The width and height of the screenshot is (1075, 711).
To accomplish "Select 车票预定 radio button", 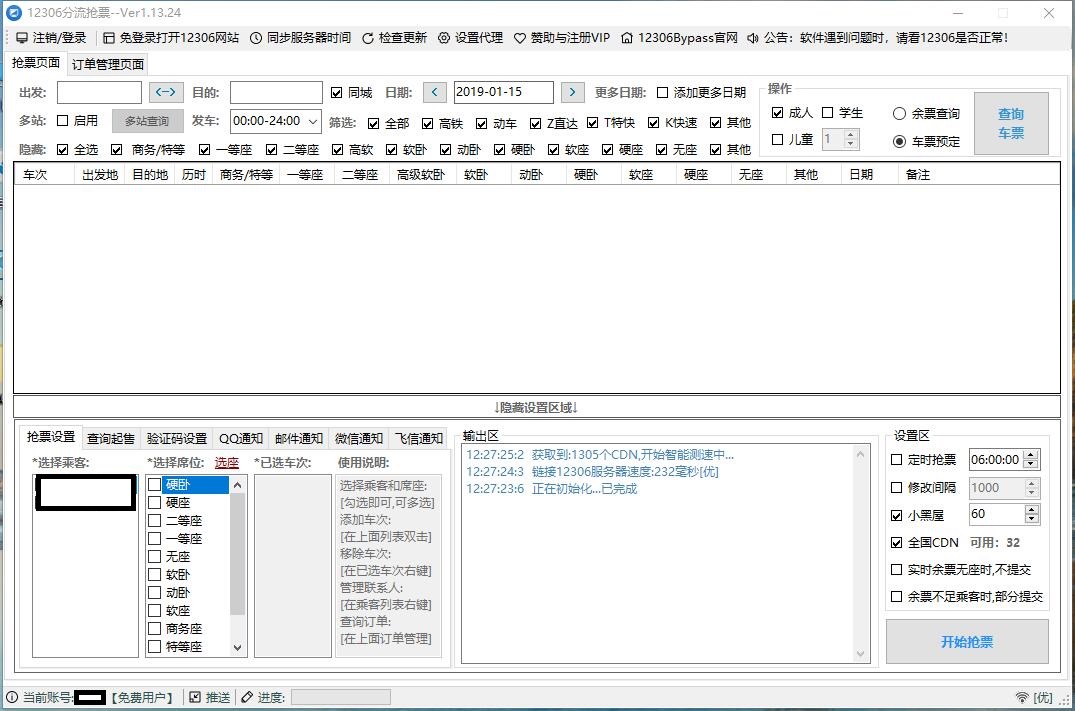I will pyautogui.click(x=899, y=141).
